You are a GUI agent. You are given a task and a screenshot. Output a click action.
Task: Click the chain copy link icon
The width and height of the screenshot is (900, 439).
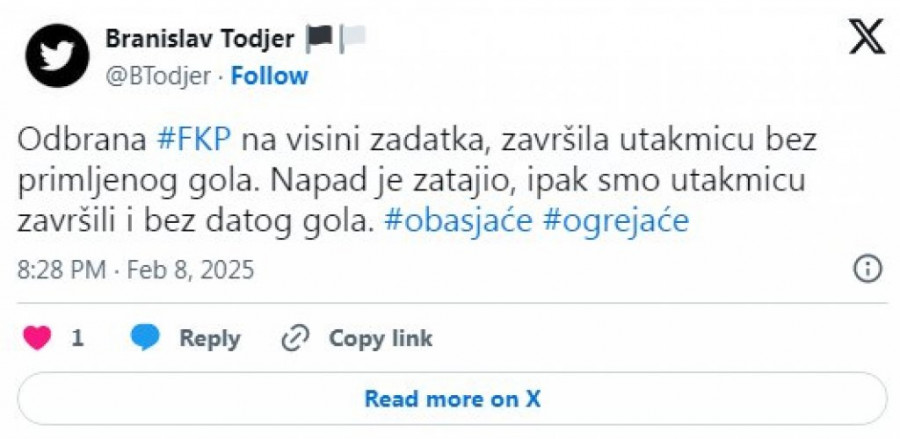[295, 339]
